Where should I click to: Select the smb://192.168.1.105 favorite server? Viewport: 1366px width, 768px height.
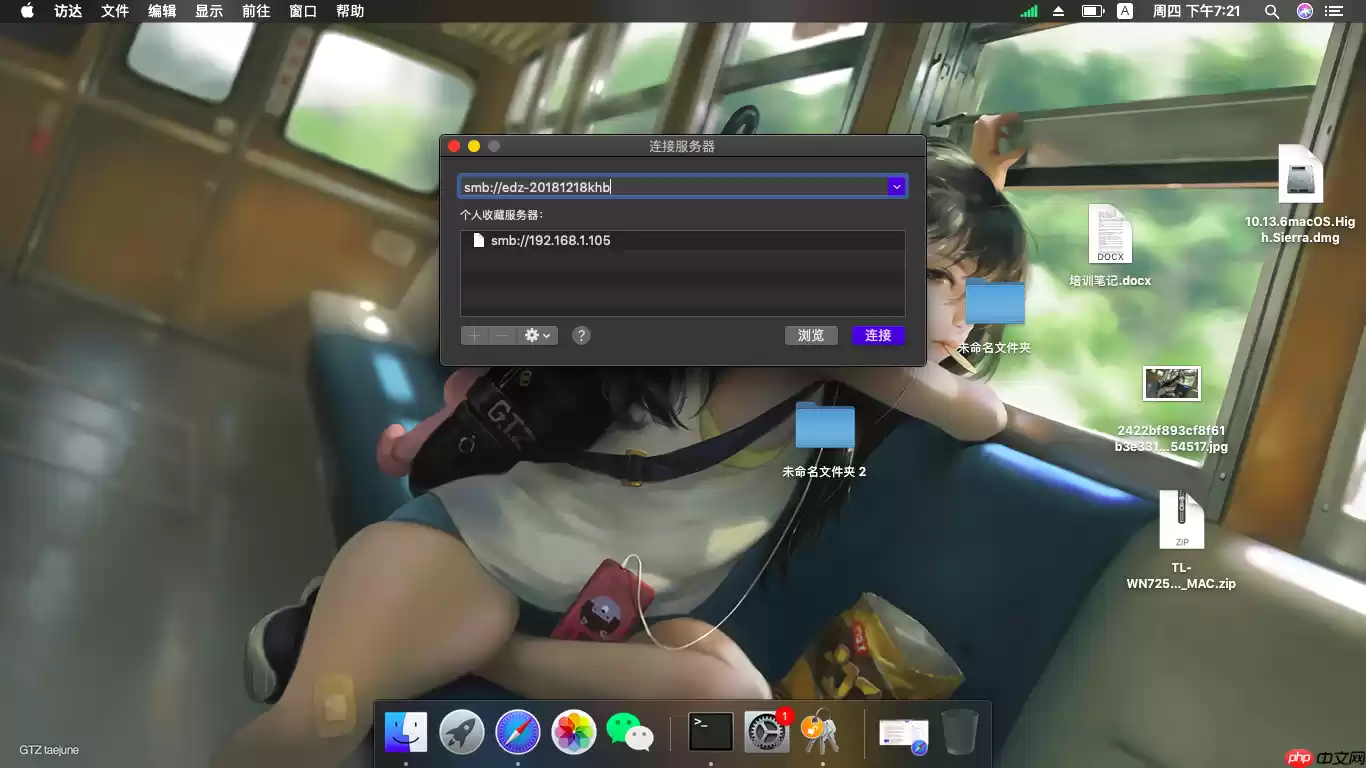click(x=551, y=240)
